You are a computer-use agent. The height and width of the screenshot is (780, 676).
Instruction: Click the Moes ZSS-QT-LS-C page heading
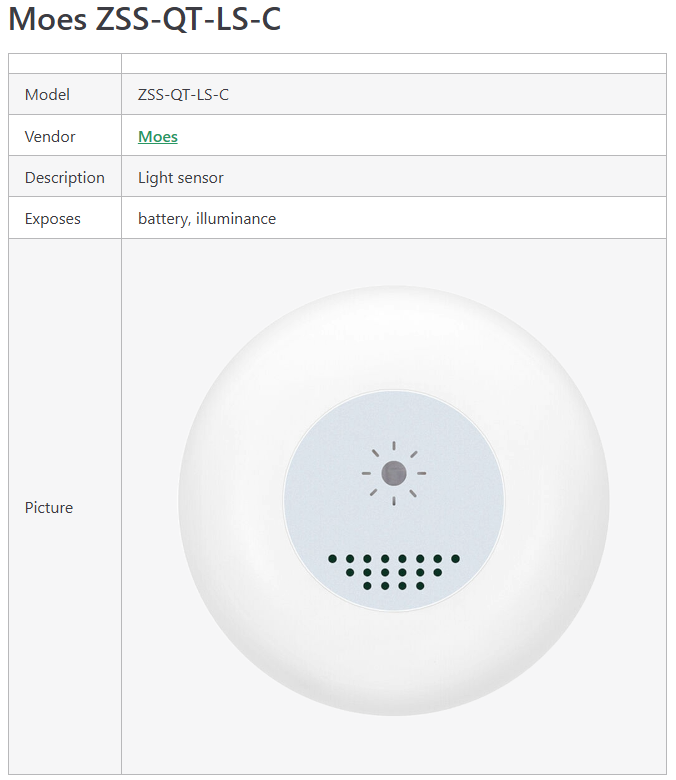[x=144, y=19]
